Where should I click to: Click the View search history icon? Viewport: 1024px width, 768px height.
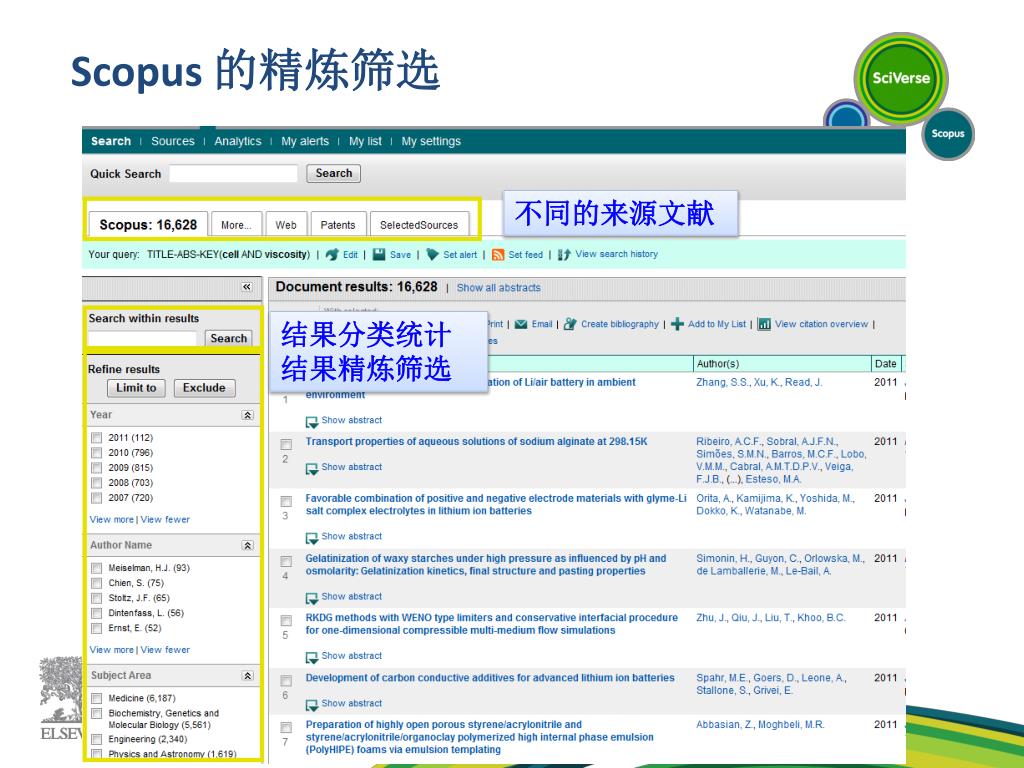pos(564,255)
